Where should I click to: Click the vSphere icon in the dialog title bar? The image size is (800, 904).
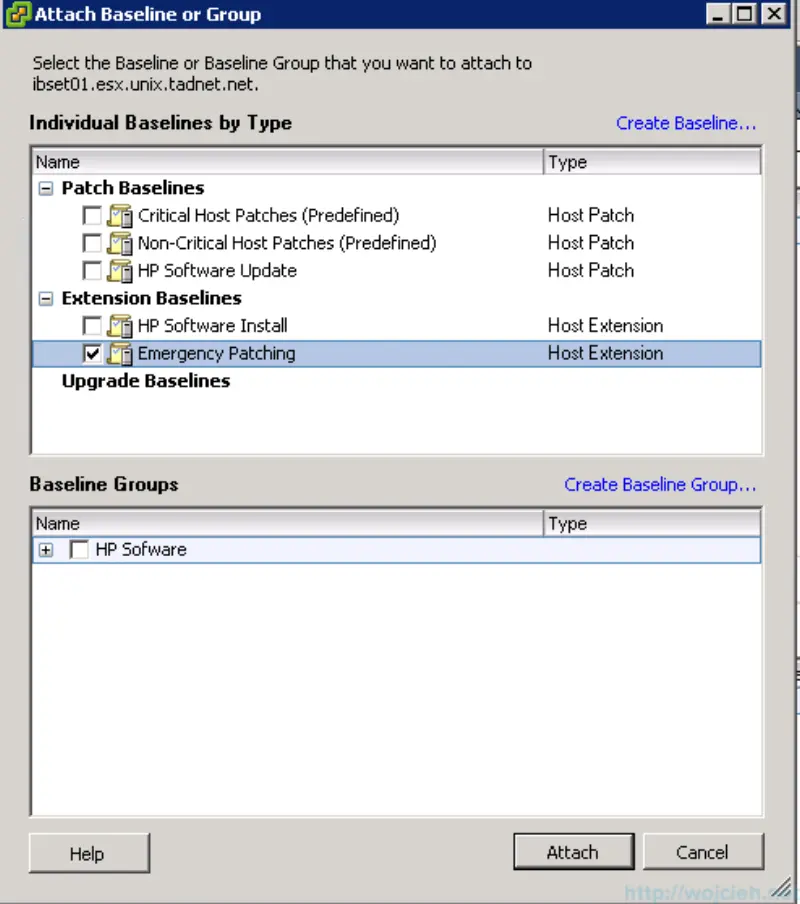15,14
